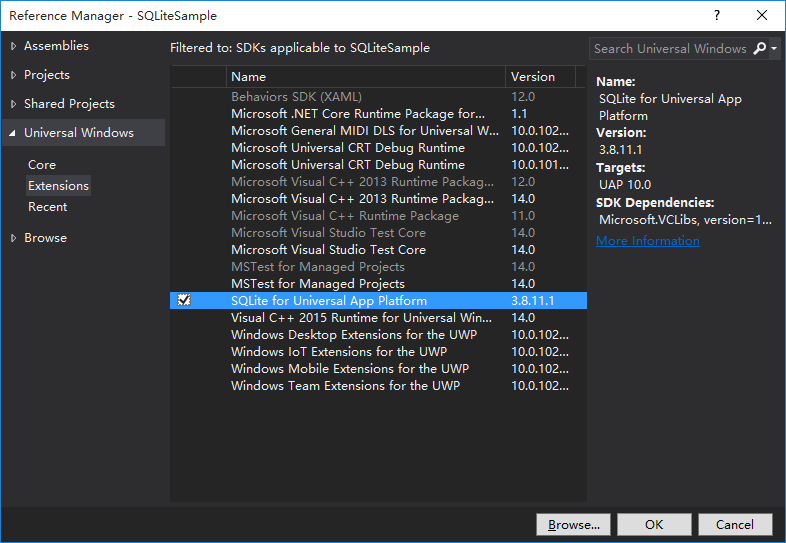786x543 pixels.
Task: Sort by the Name column header
Action: pos(366,77)
